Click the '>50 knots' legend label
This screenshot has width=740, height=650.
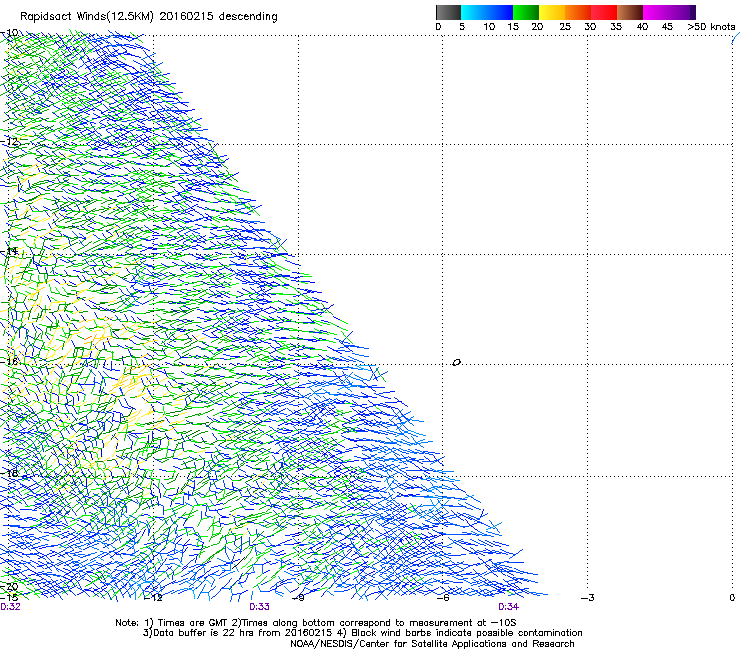tap(711, 27)
